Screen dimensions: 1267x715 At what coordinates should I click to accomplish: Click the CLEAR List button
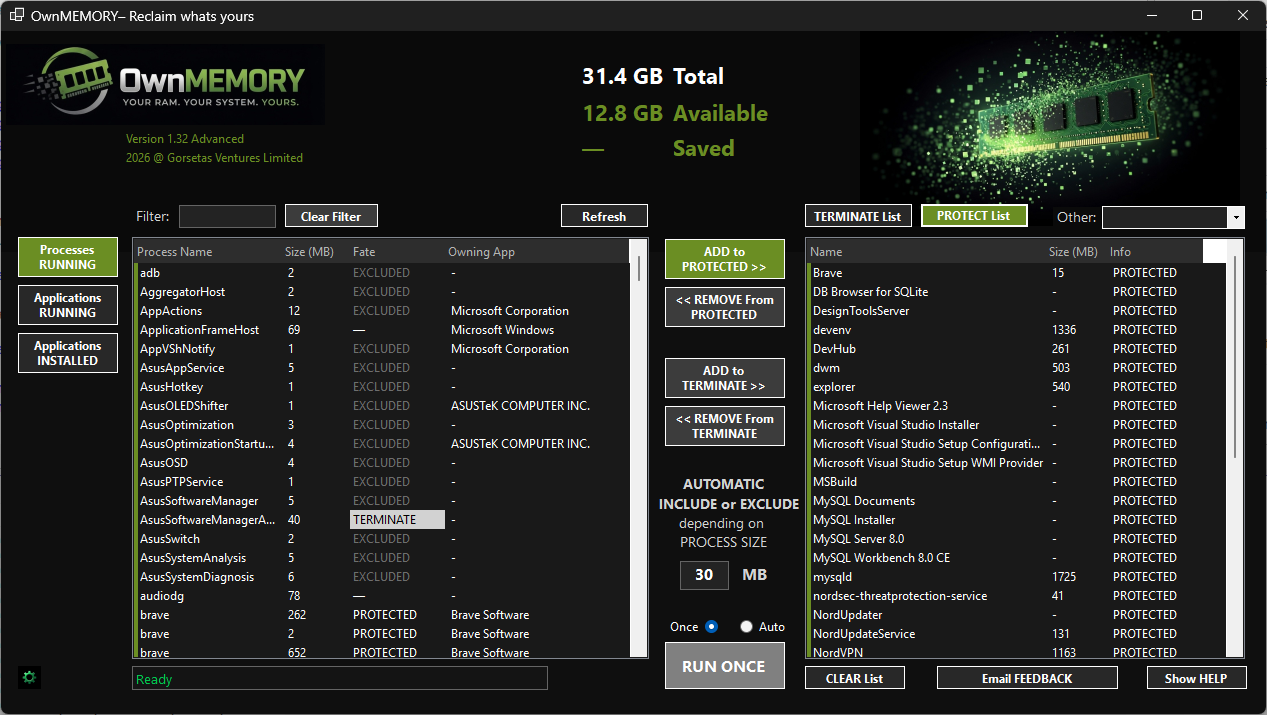pyautogui.click(x=855, y=678)
